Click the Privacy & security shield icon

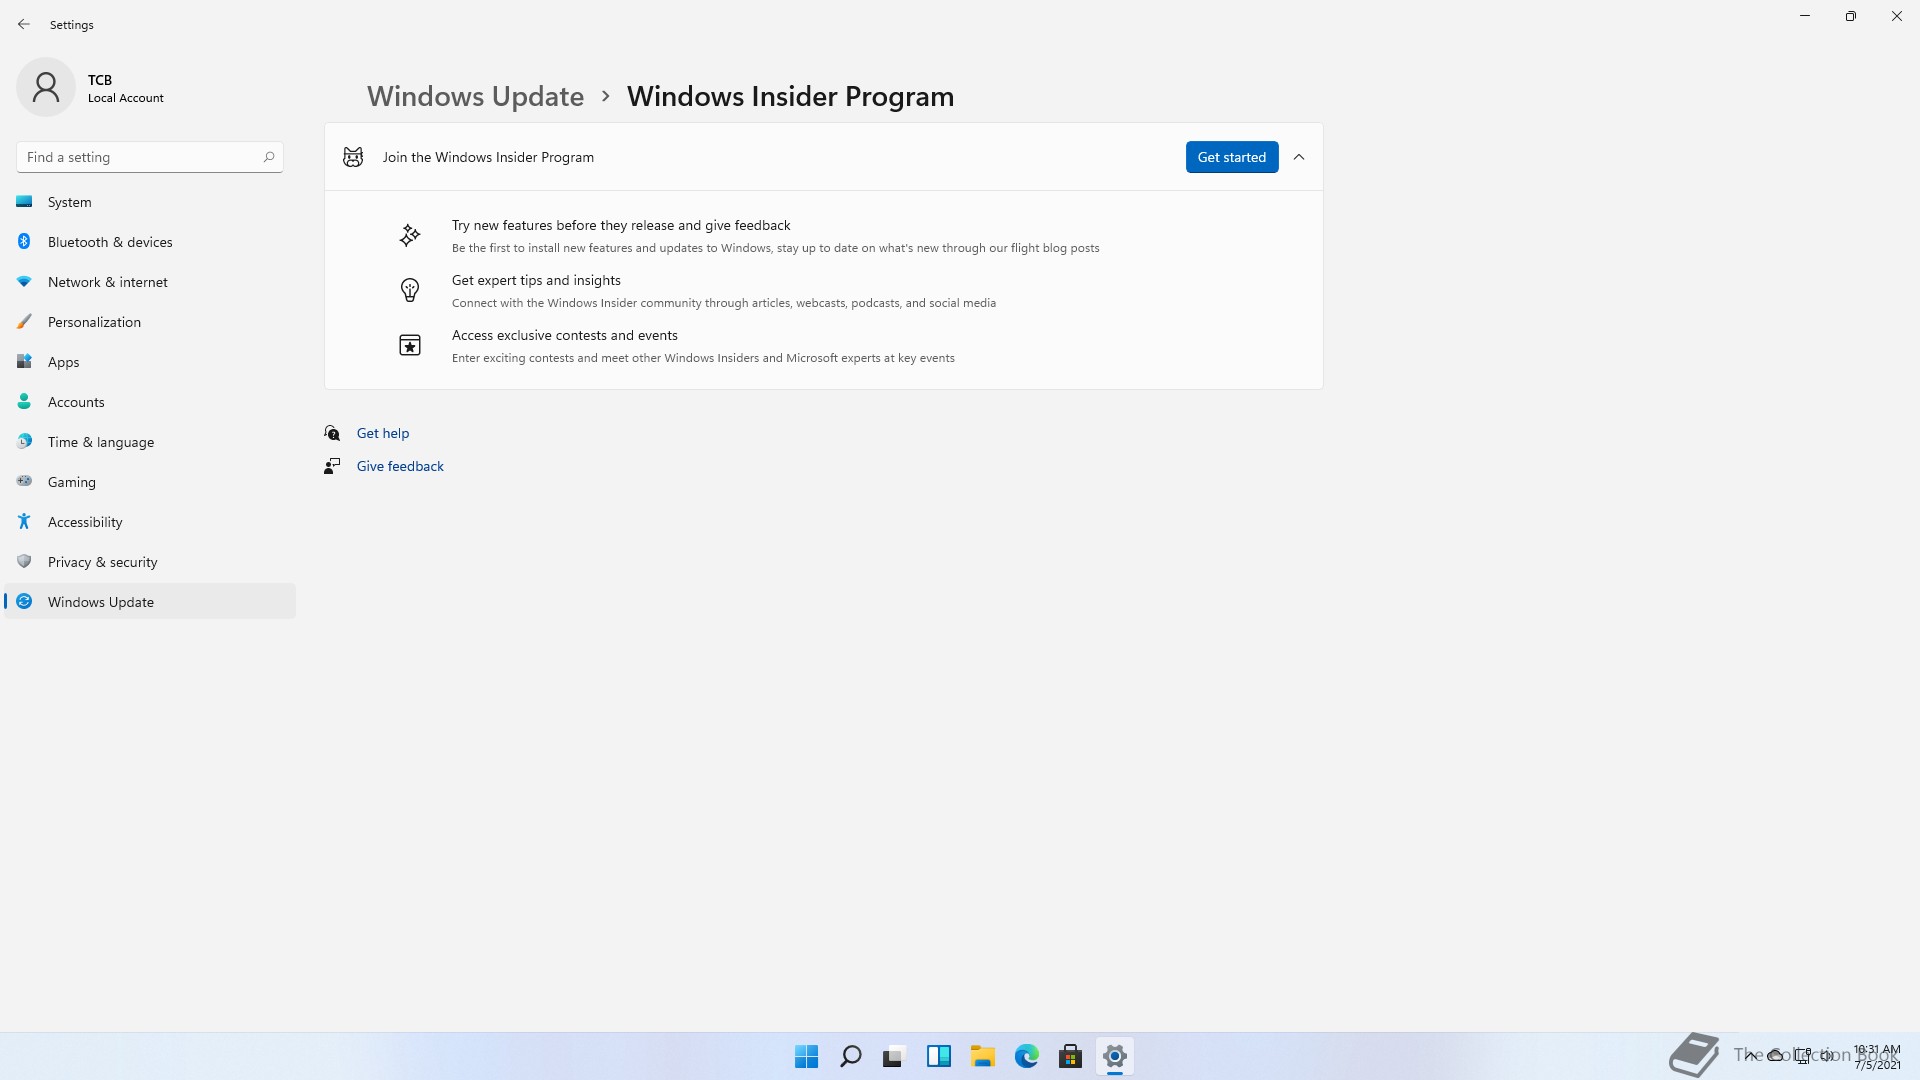(24, 561)
